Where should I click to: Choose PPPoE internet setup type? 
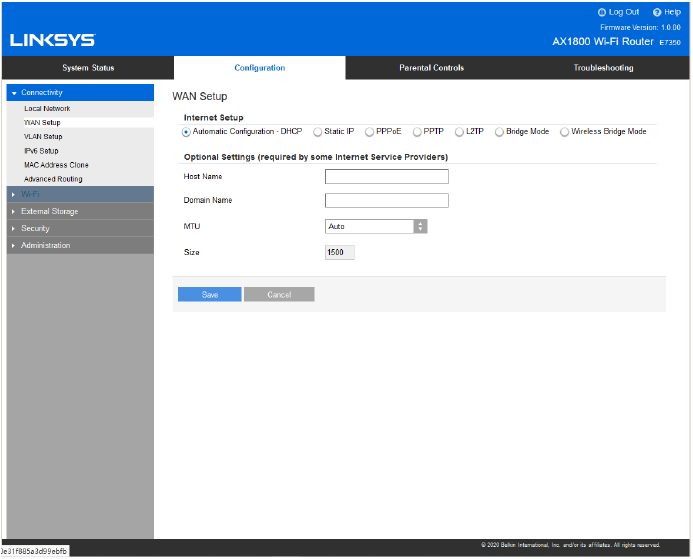(369, 131)
